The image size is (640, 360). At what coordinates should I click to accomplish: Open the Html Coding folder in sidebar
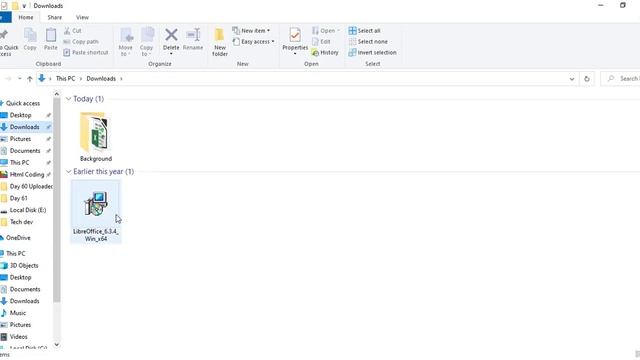click(x=26, y=175)
